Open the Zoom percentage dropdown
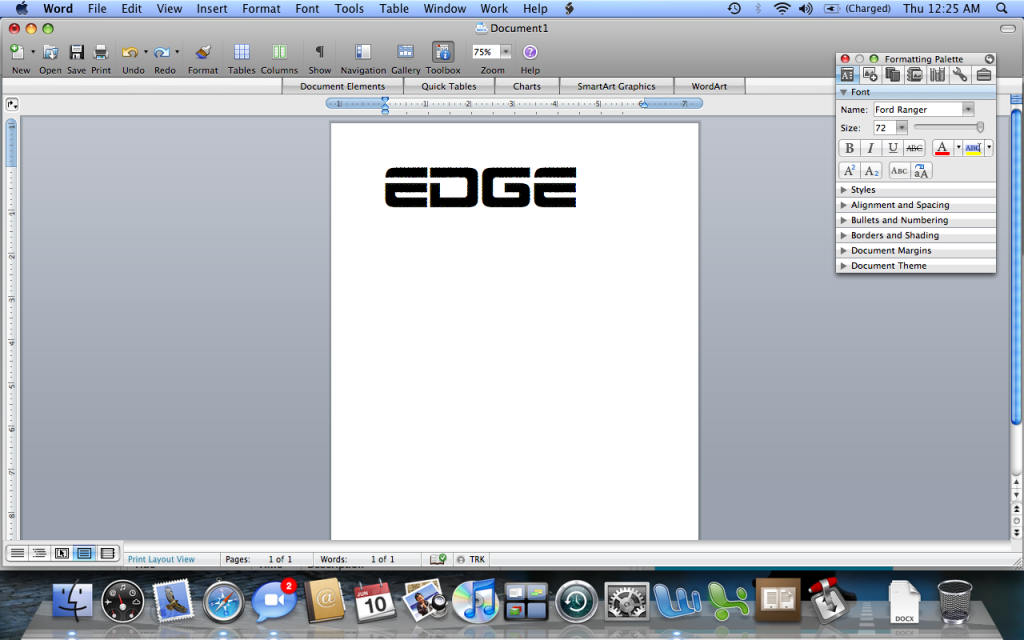 (505, 52)
